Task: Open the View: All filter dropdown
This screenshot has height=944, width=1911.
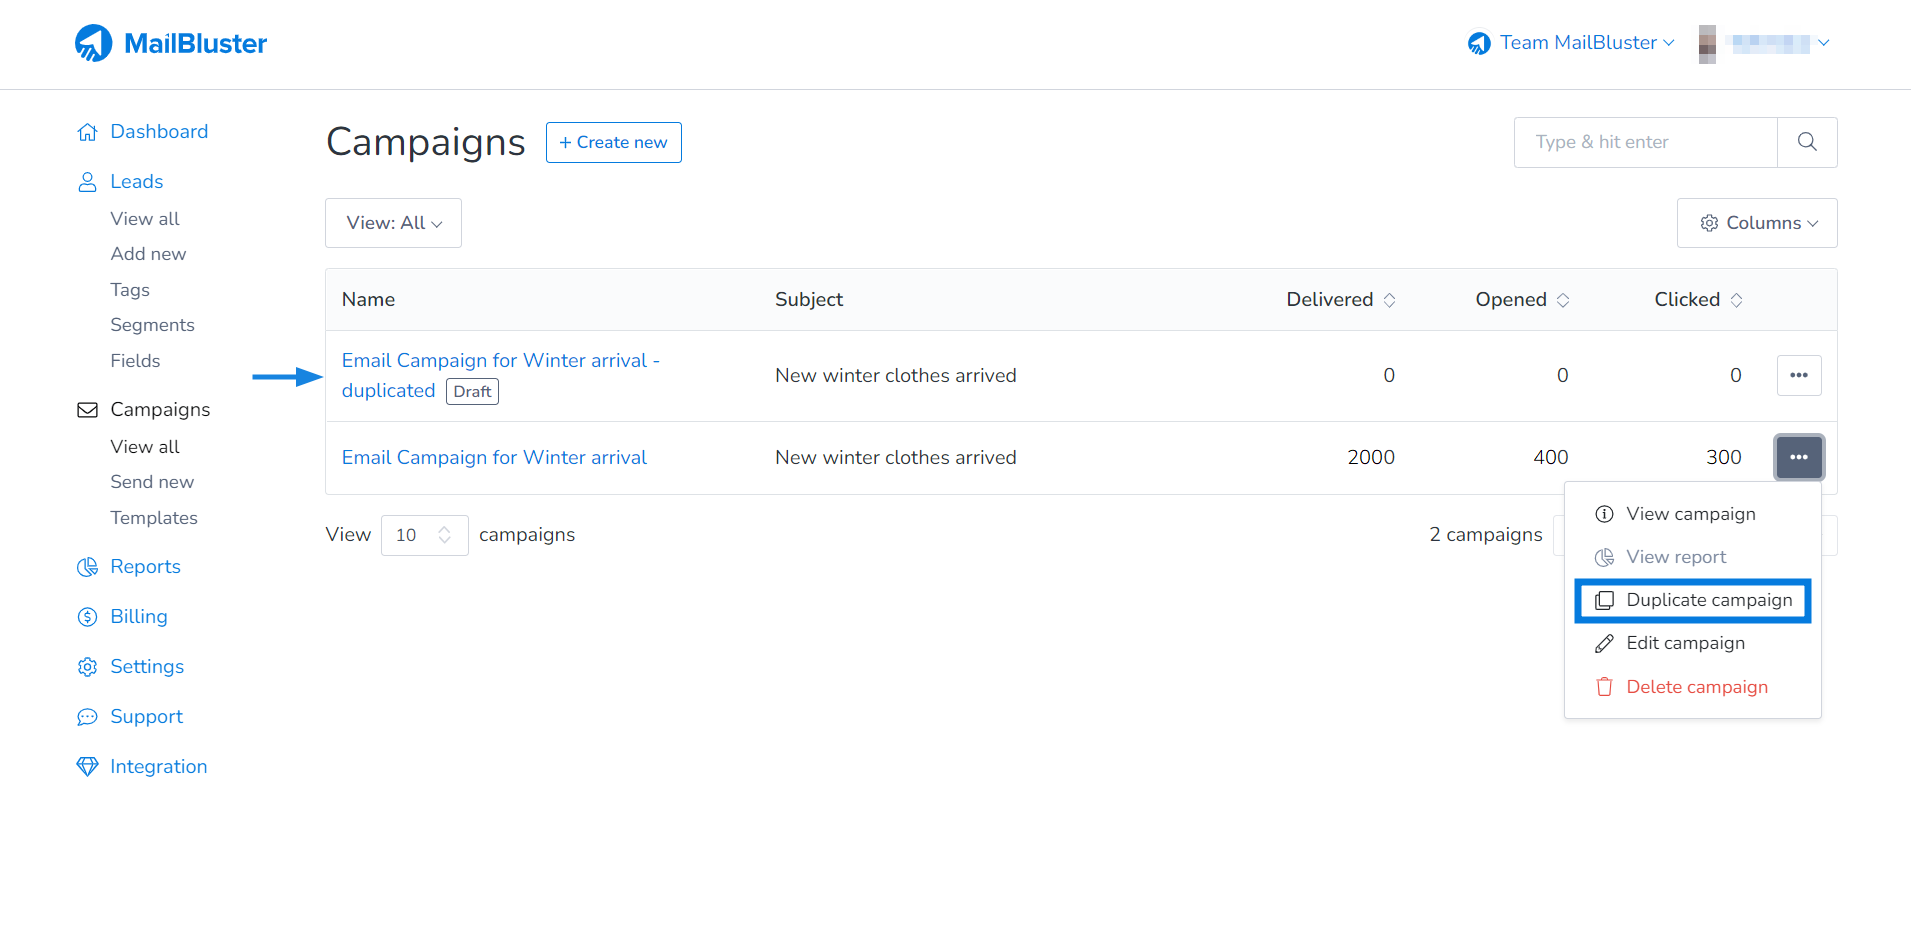Action: coord(392,223)
